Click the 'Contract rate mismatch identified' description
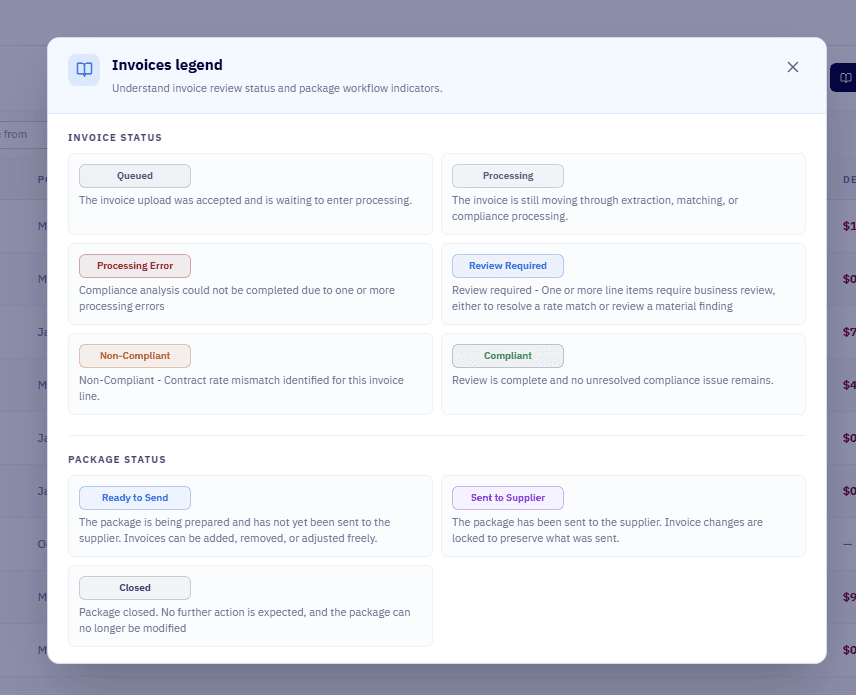This screenshot has height=695, width=856. point(241,388)
